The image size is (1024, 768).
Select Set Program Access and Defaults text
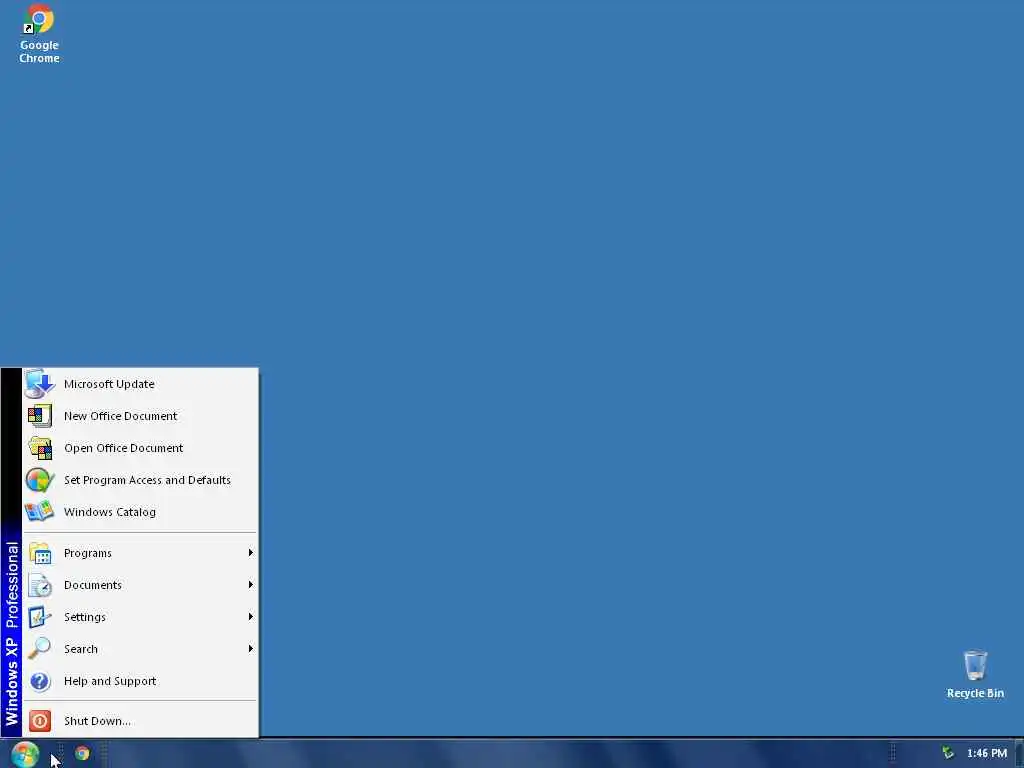147,480
